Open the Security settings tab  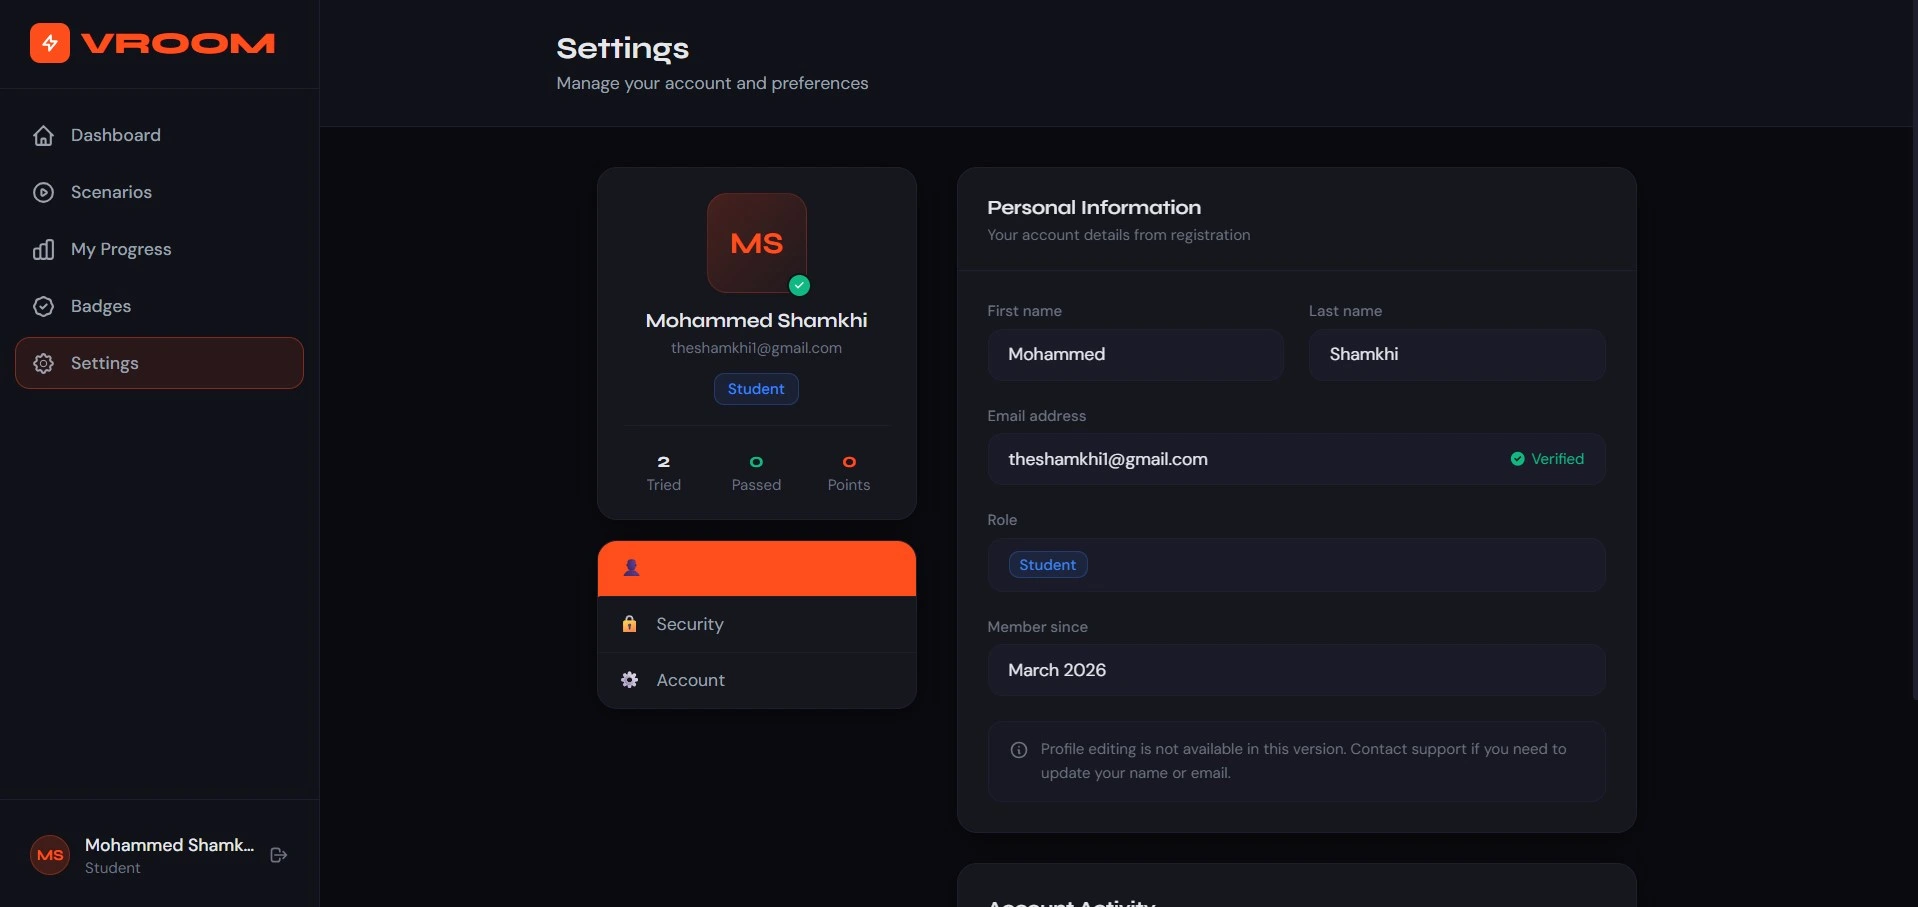[x=756, y=624]
